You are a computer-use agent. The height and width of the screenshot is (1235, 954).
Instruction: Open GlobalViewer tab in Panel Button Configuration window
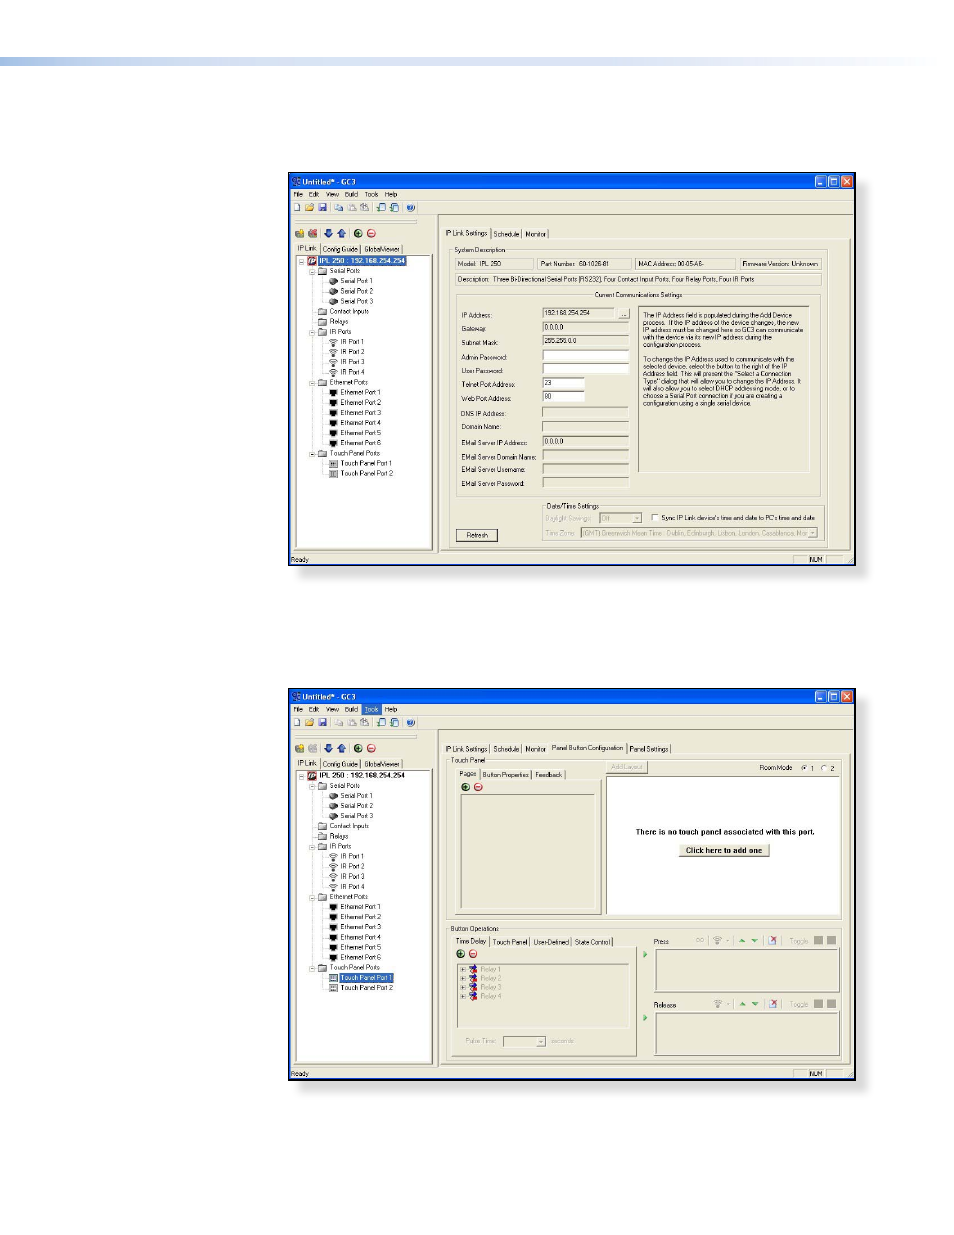382,763
